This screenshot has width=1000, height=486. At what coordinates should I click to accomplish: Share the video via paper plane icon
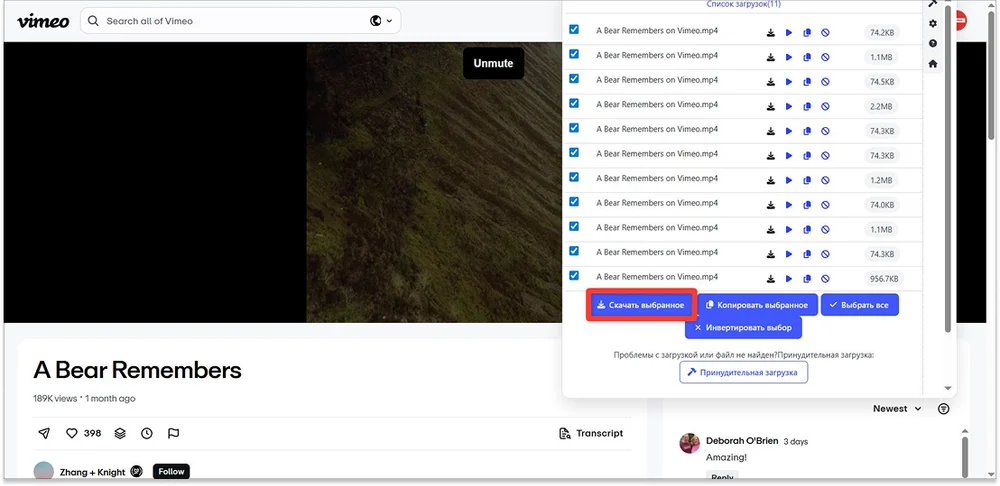tap(44, 433)
